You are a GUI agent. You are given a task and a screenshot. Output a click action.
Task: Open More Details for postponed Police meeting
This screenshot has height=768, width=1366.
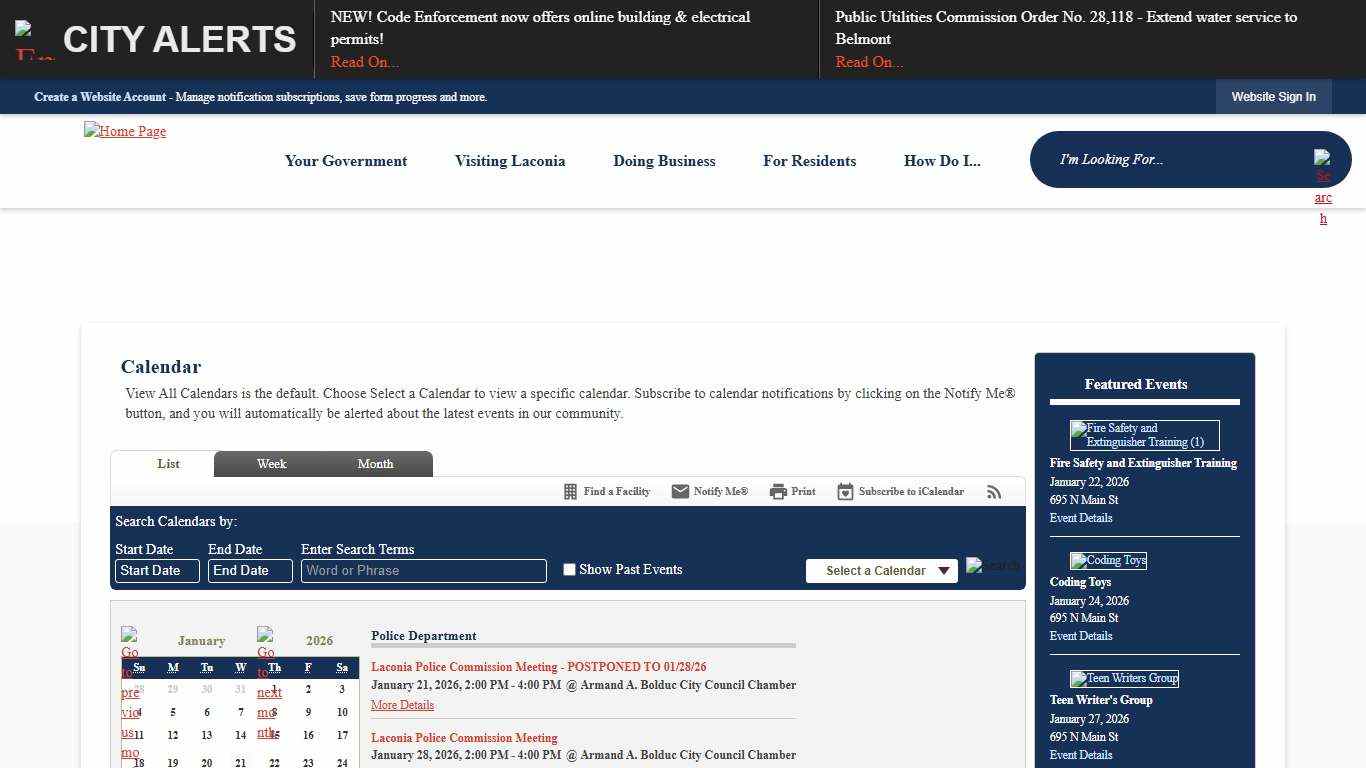tap(402, 705)
